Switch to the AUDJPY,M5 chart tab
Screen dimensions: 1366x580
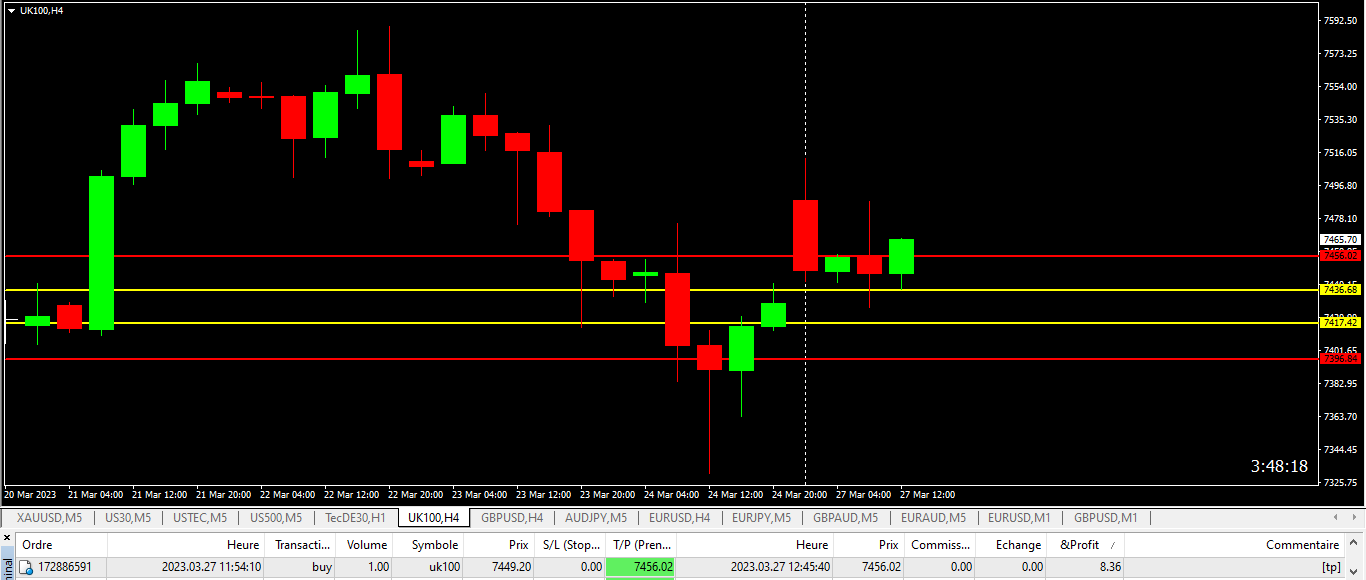(596, 518)
